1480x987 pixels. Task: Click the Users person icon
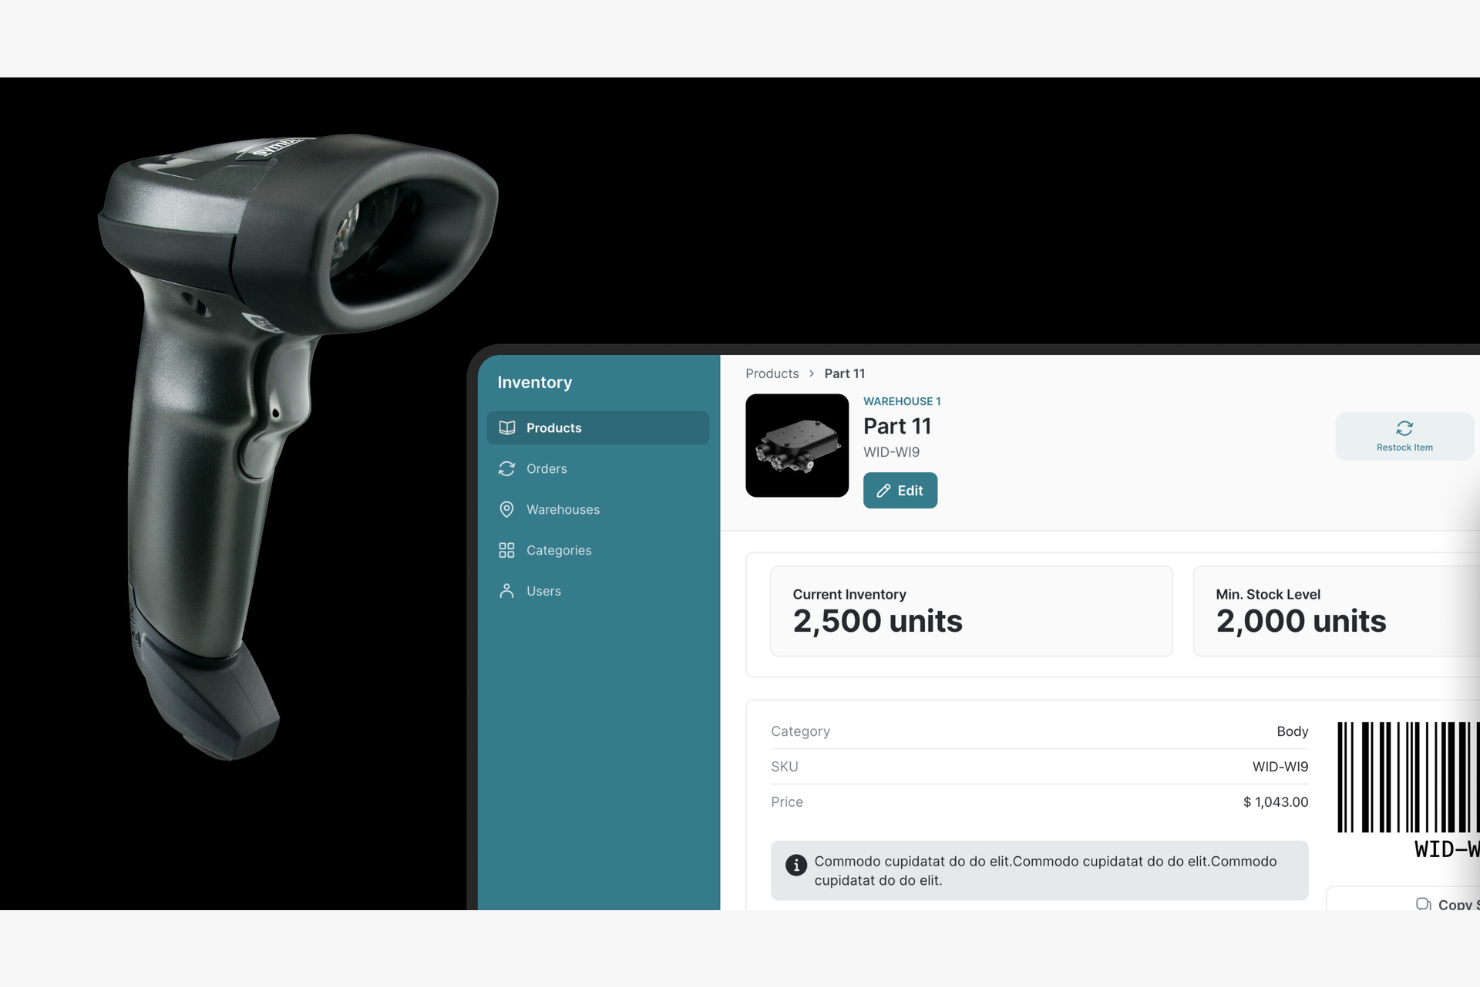pos(507,590)
